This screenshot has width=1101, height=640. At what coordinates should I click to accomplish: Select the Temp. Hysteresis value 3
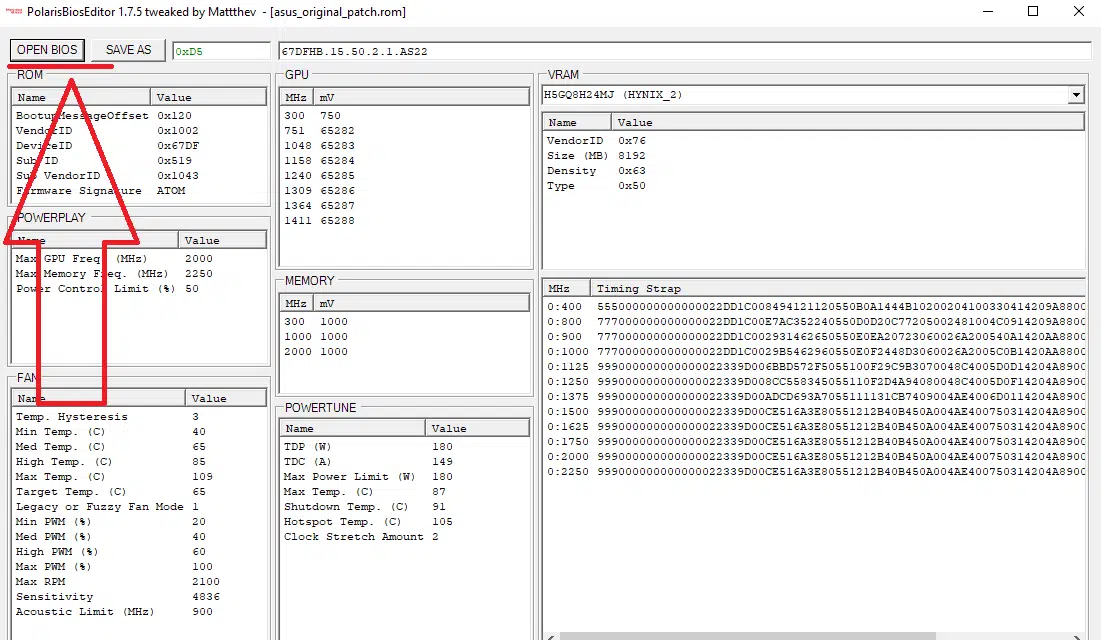click(195, 417)
